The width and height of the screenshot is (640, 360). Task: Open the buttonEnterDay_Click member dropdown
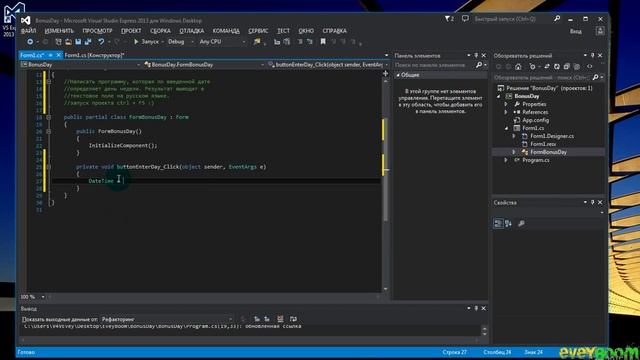(327, 64)
